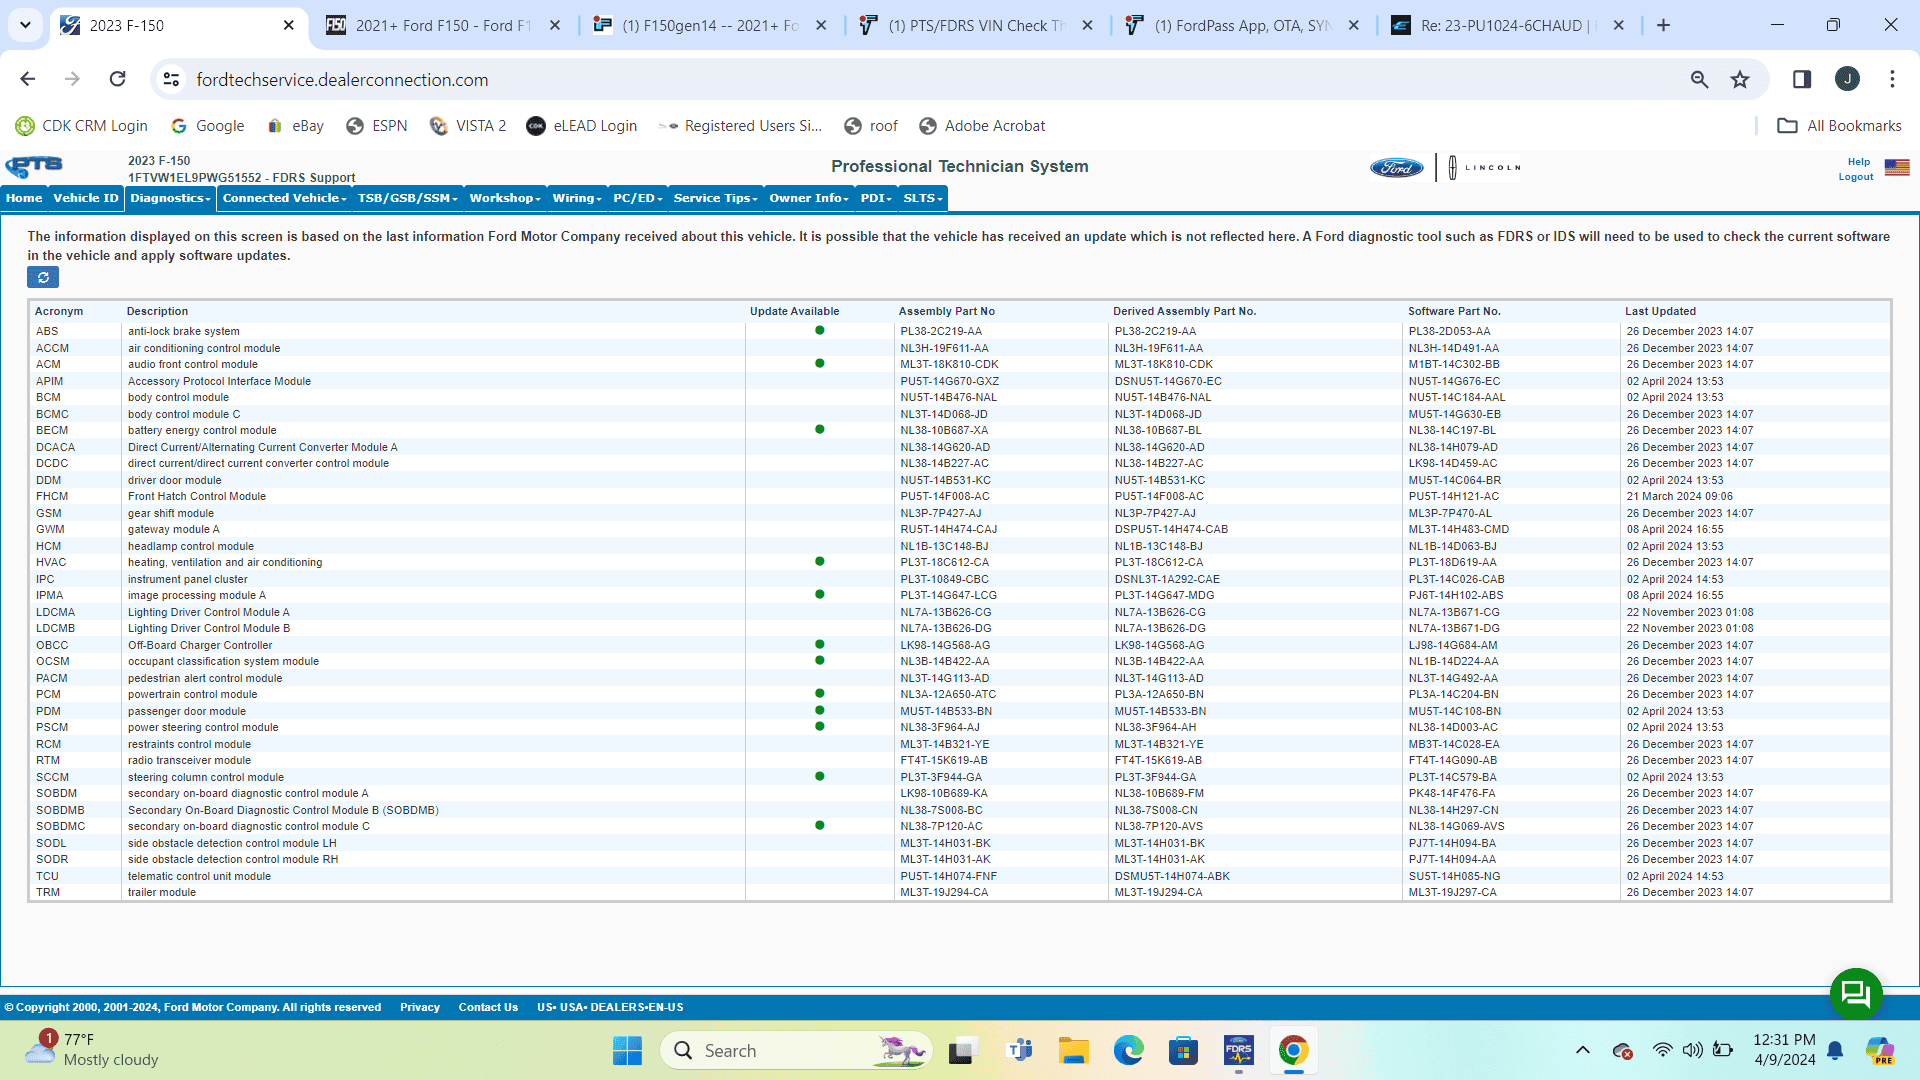The width and height of the screenshot is (1920, 1080).
Task: Click the blue refresh icon button
Action: [43, 277]
